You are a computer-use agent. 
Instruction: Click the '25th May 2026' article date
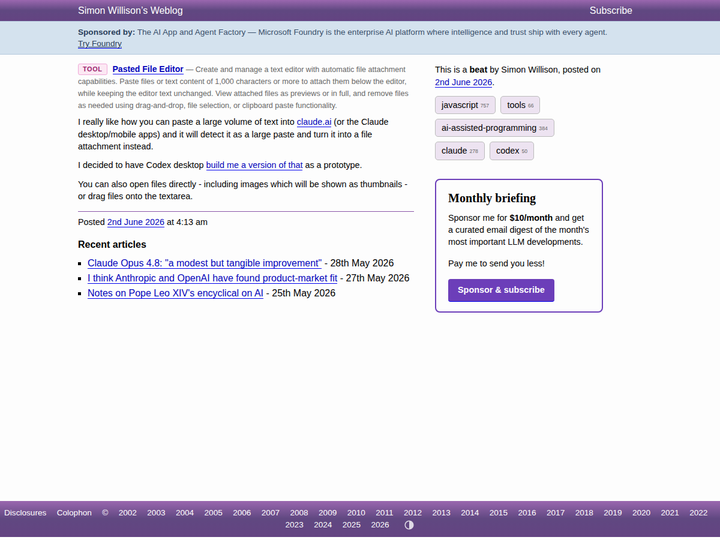304,293
